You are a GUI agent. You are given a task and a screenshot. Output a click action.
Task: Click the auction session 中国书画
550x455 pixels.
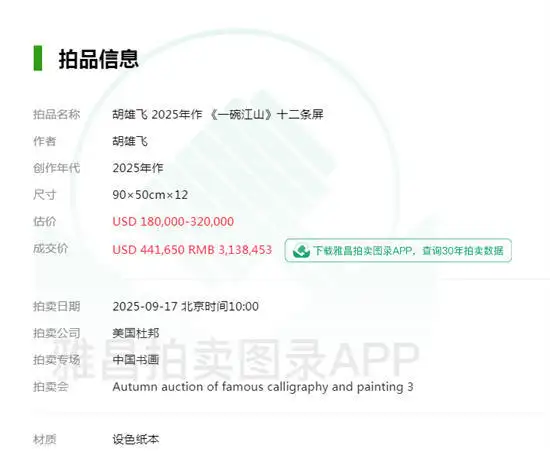[x=136, y=360]
